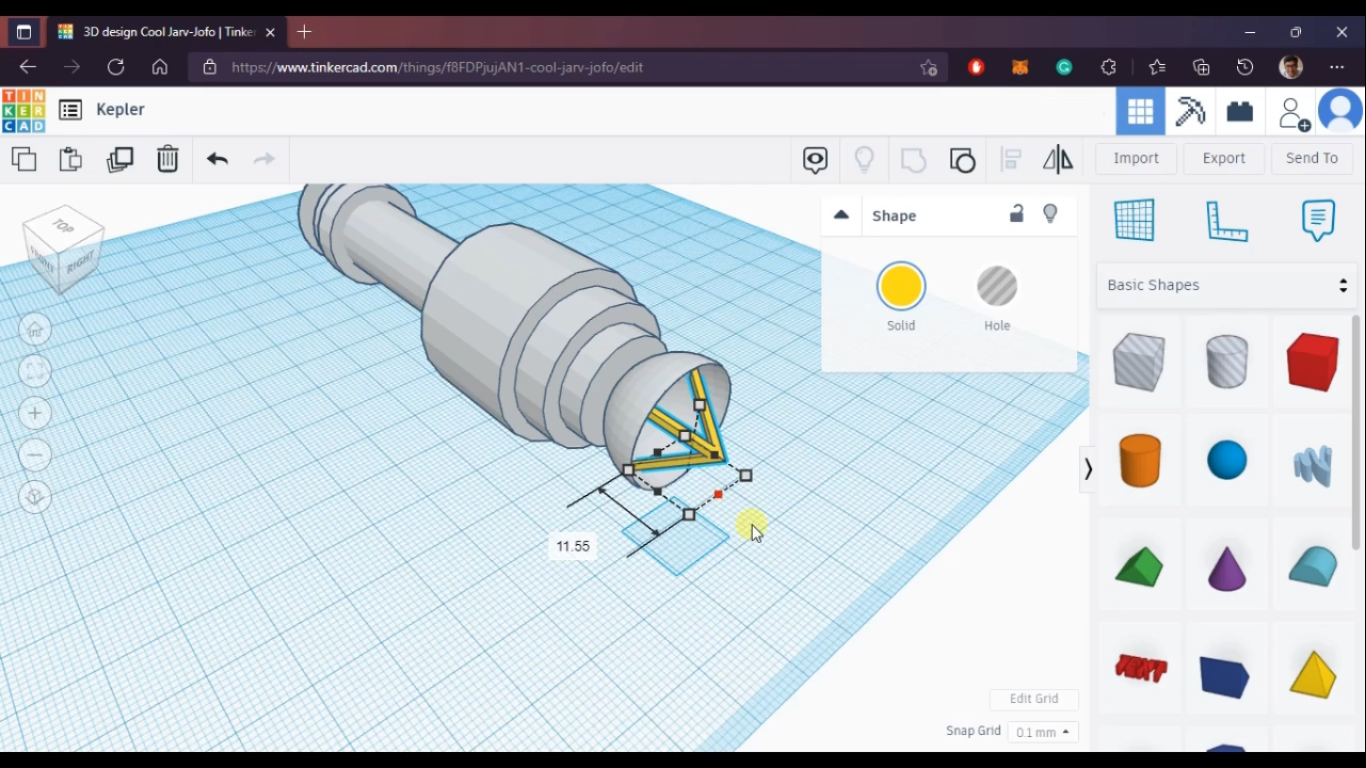The image size is (1366, 768).
Task: Pick the Box hole shape
Action: point(1139,361)
